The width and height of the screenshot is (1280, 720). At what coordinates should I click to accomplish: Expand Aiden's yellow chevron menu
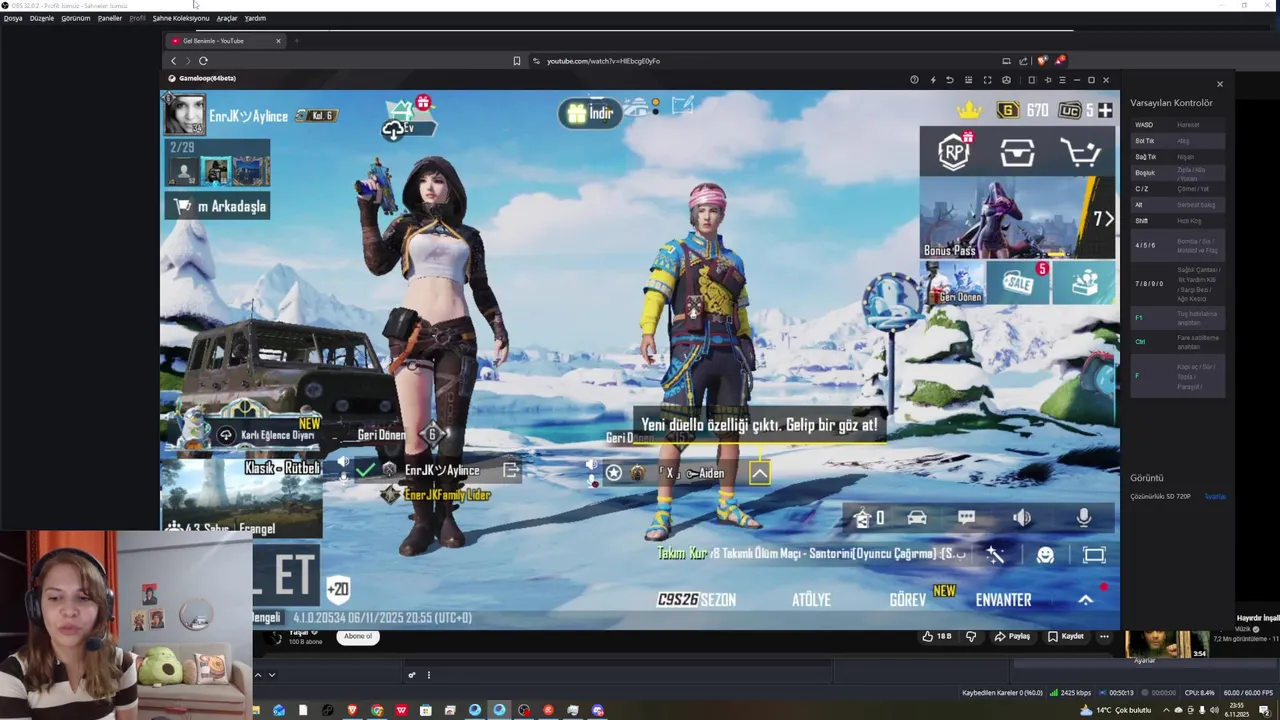point(760,473)
